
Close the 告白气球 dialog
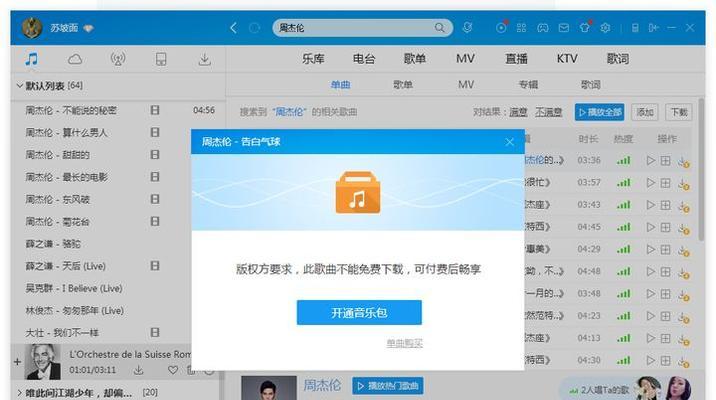click(510, 142)
